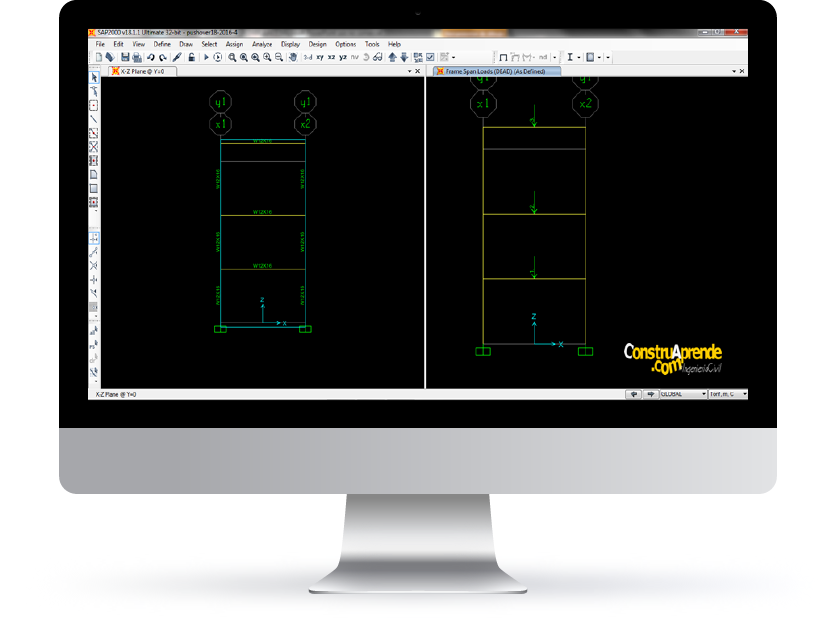The height and width of the screenshot is (640, 836).
Task: Open the Assign menu
Action: click(x=234, y=44)
